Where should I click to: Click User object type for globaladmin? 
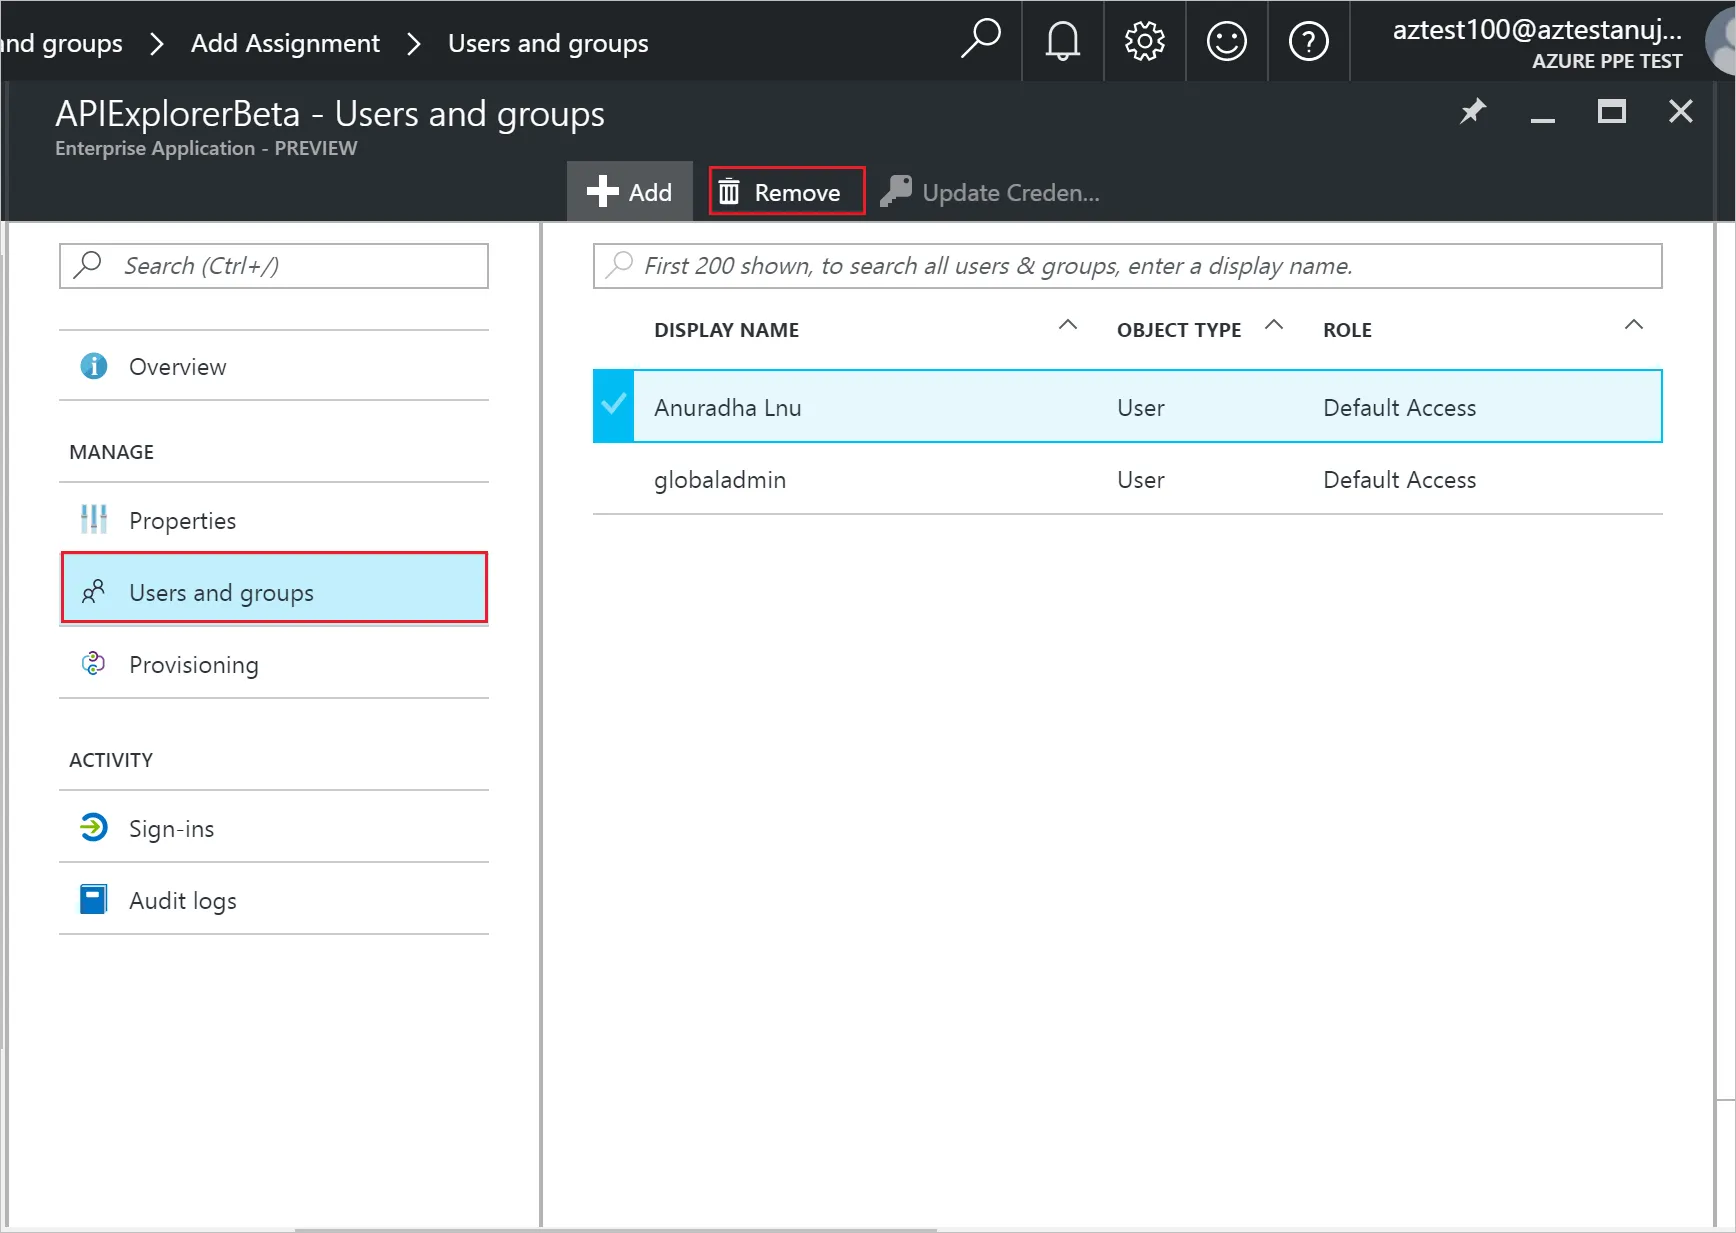[x=1141, y=480]
